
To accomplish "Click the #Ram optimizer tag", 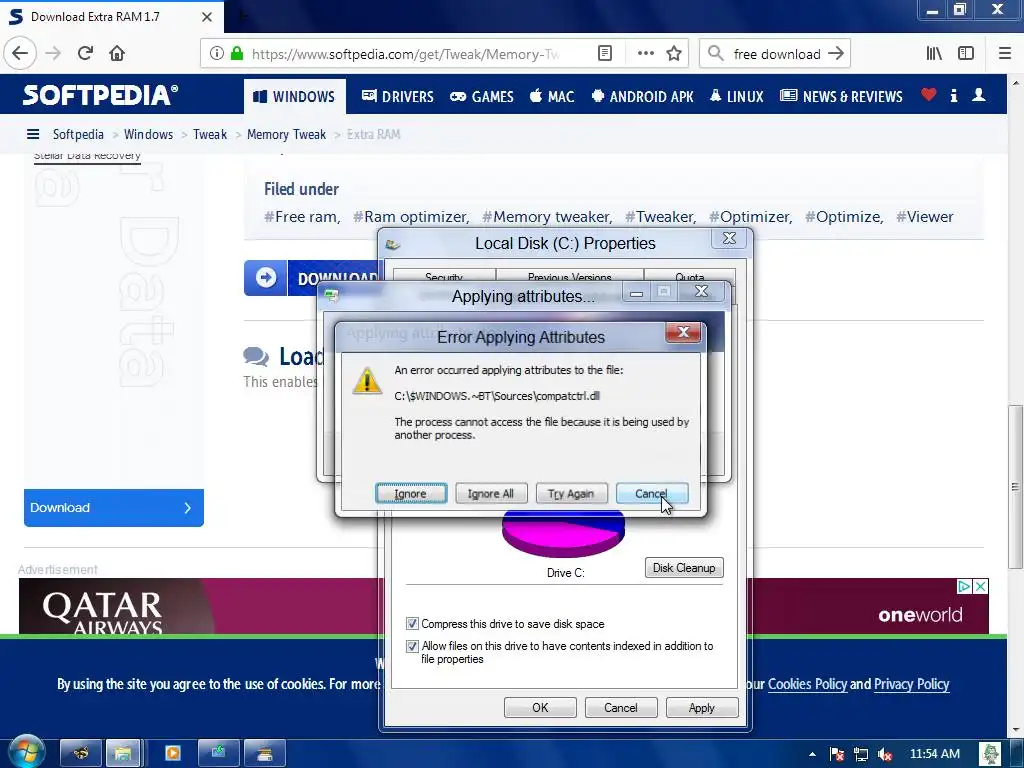I will coord(411,217).
